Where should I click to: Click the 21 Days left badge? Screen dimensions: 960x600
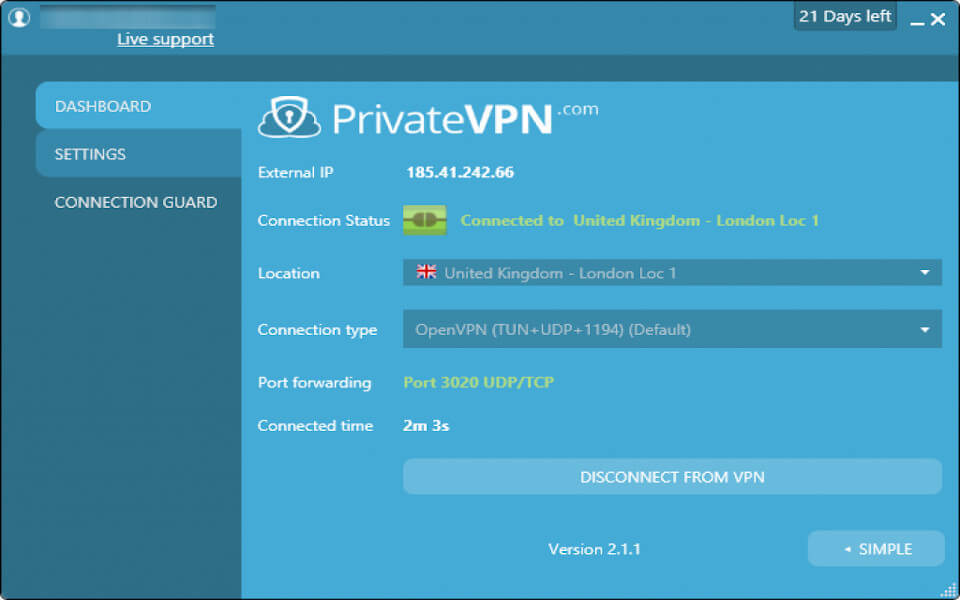(845, 16)
